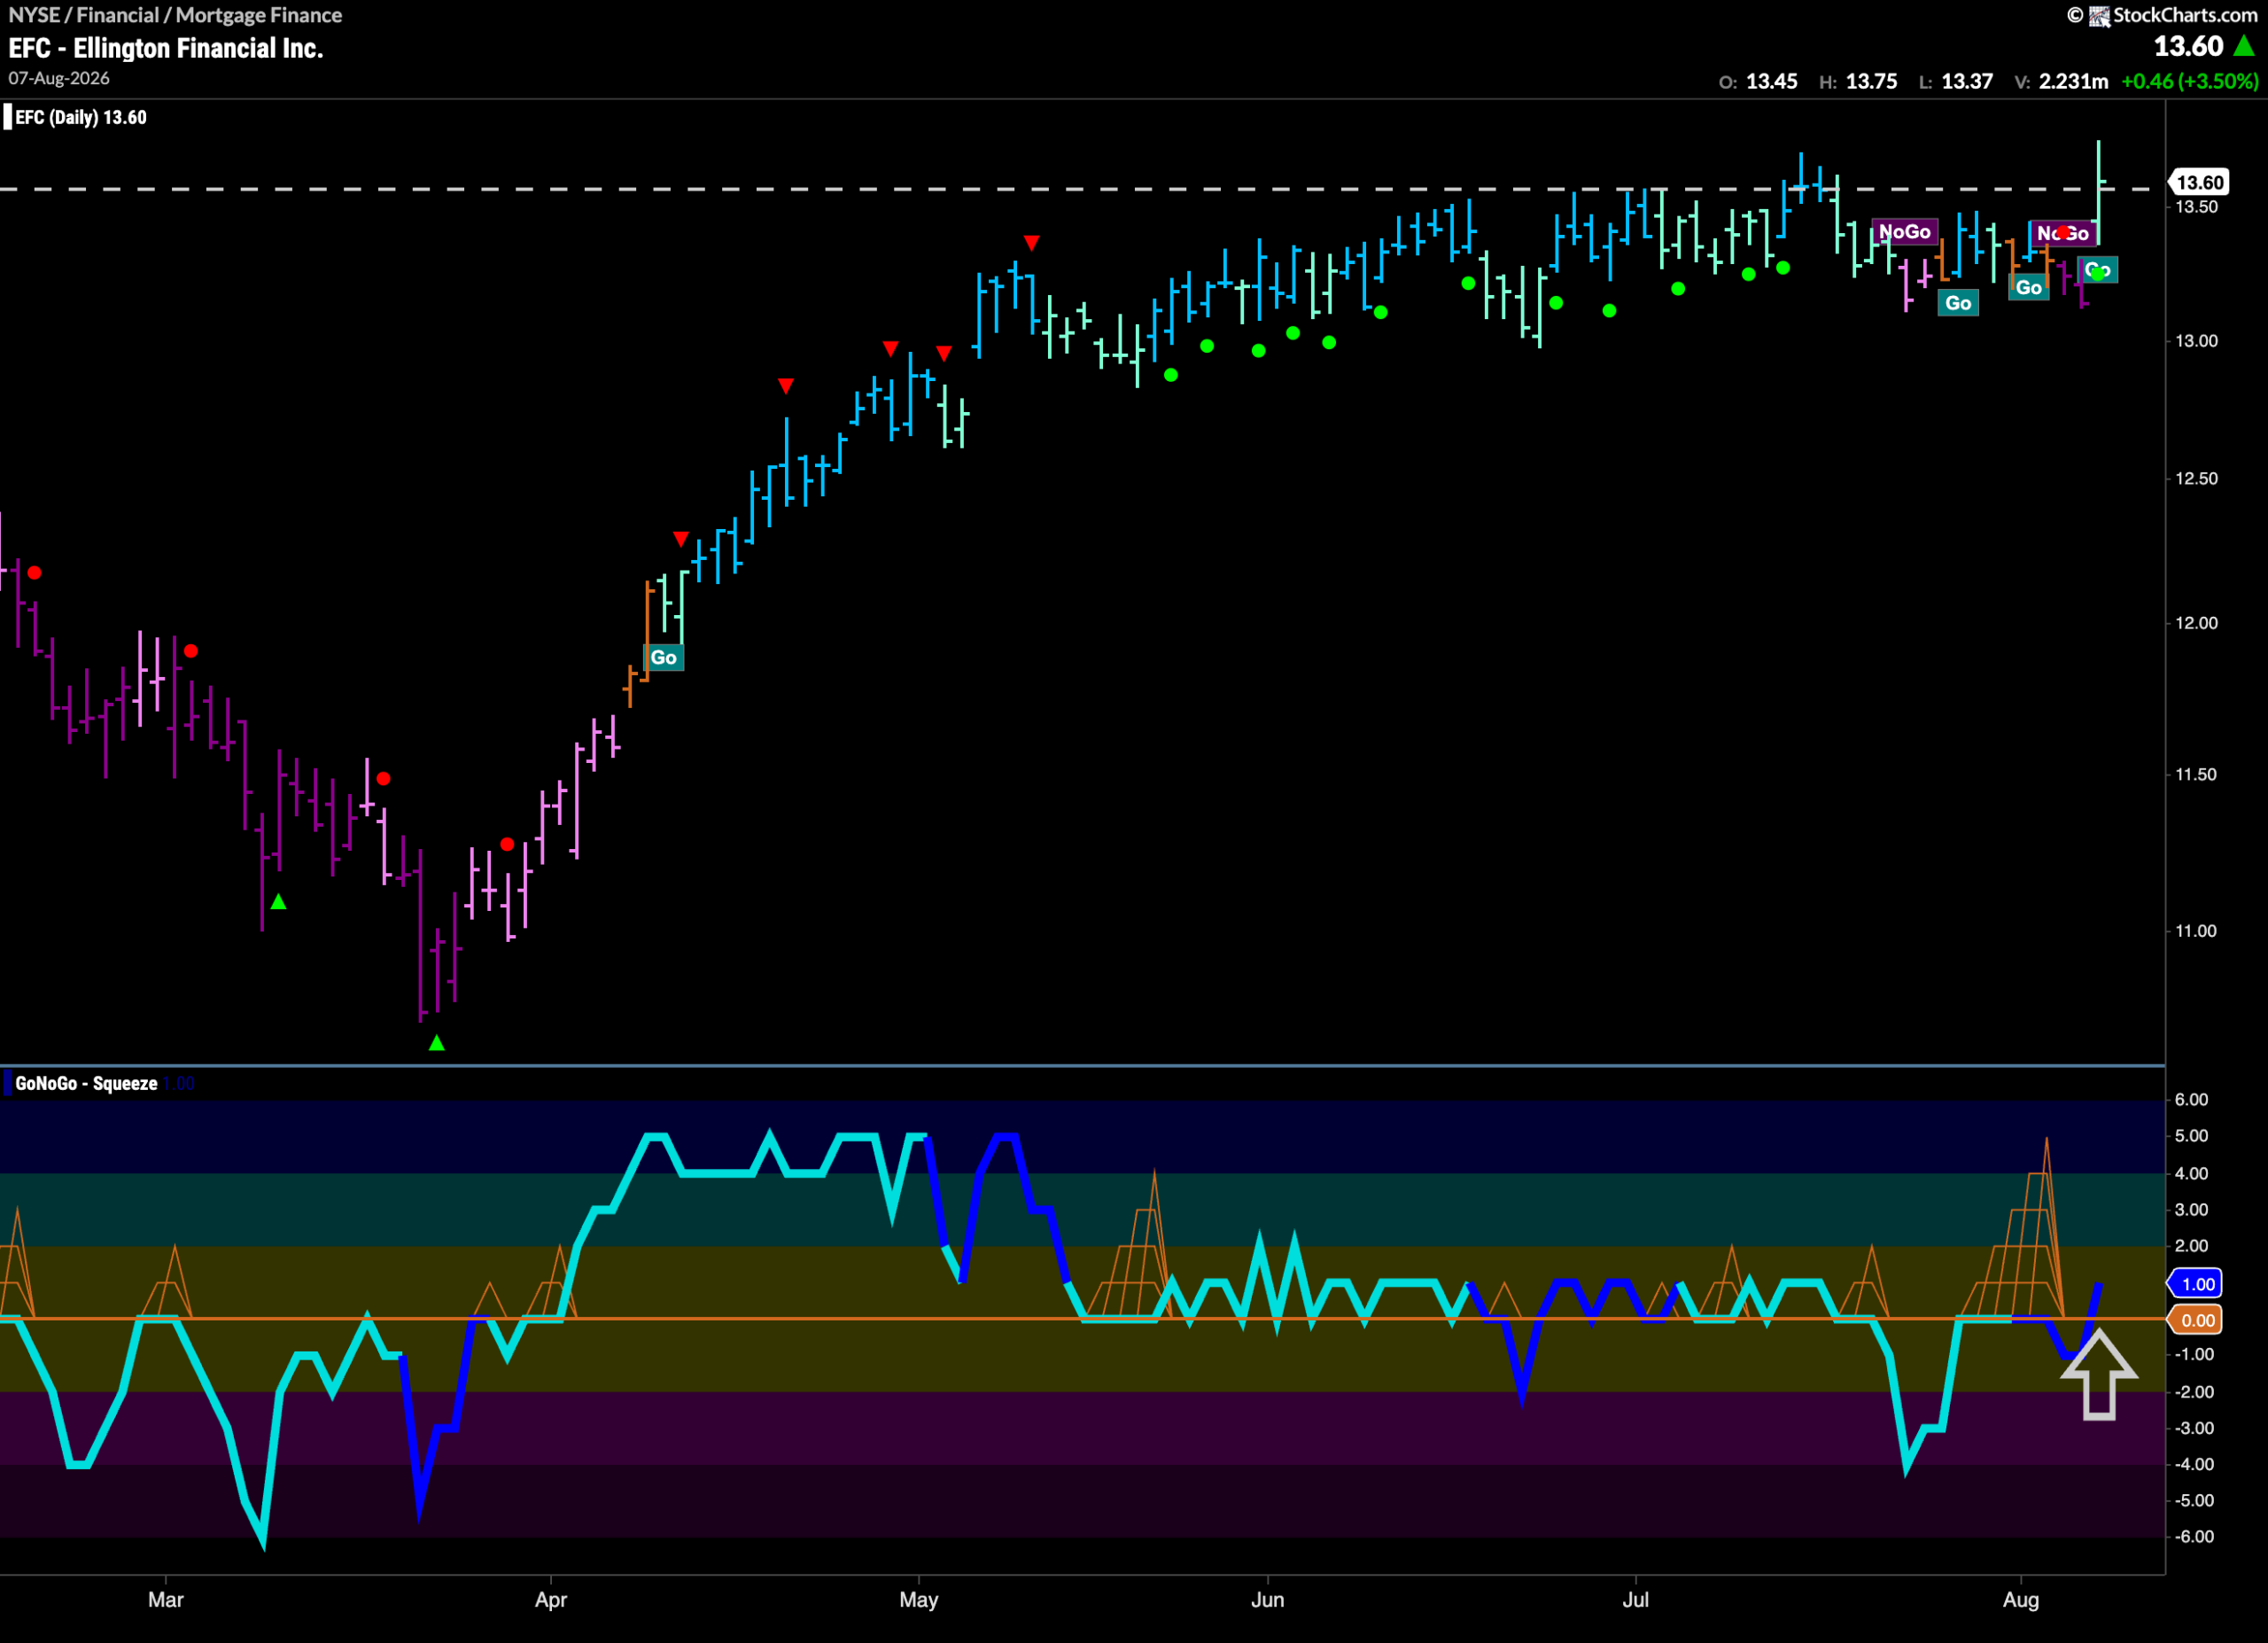2268x1643 pixels.
Task: Click the lowest green dot near 12.85 in late May
Action: pos(1171,375)
